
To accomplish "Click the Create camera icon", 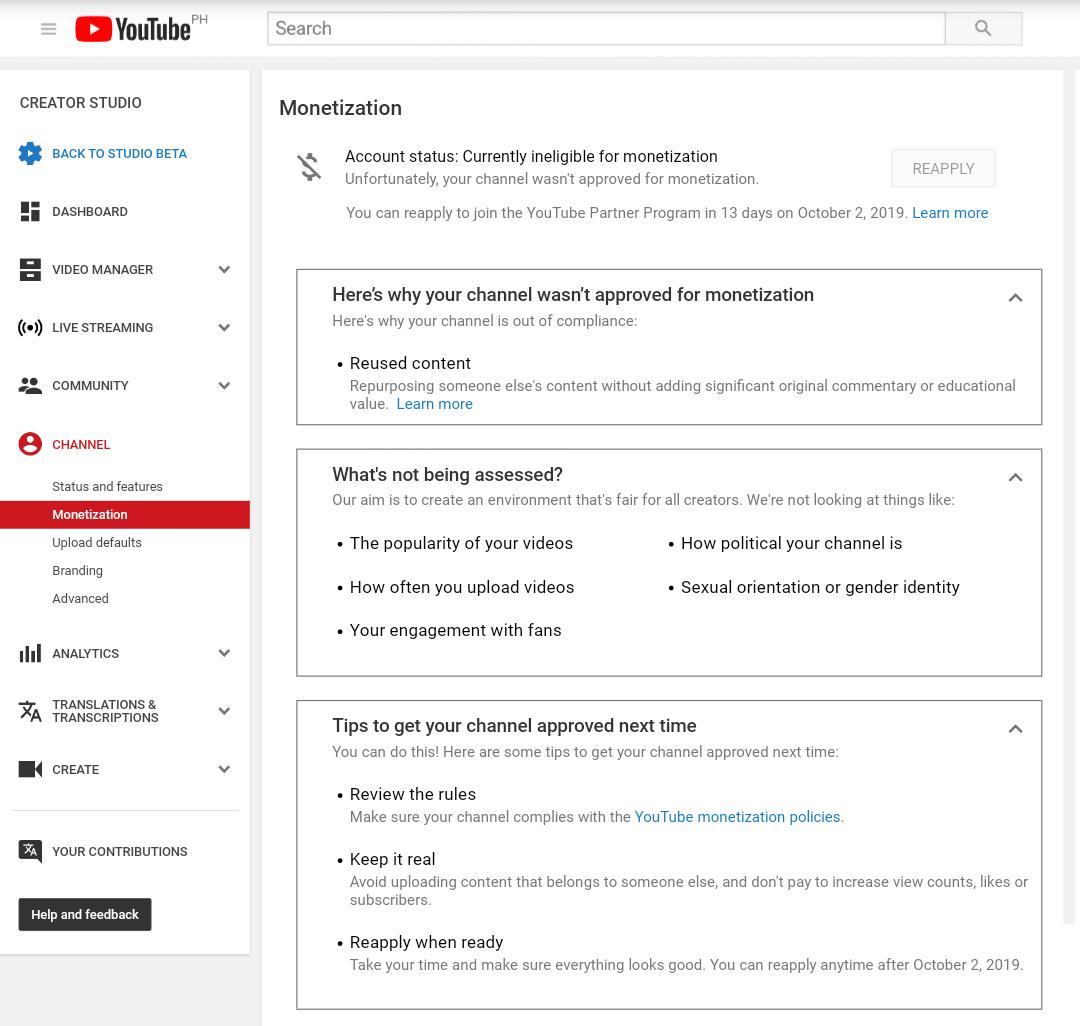I will 30,769.
